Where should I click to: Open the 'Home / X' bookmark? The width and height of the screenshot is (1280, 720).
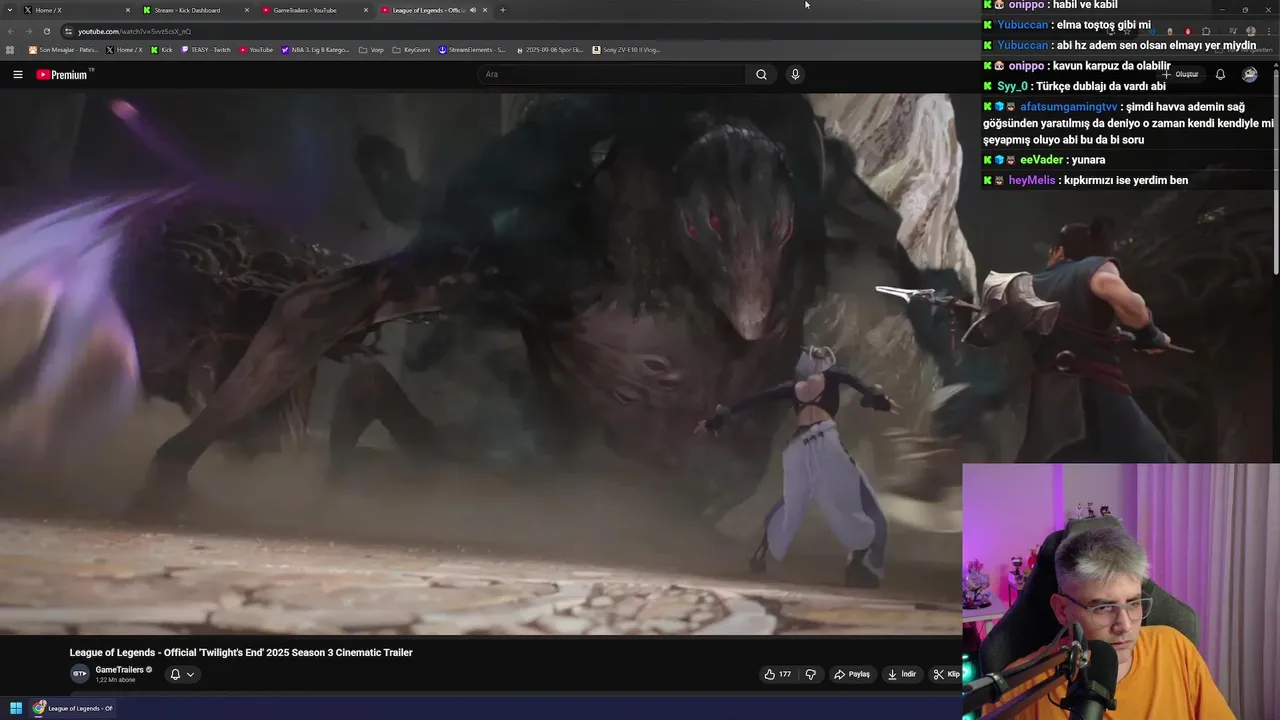[x=124, y=50]
